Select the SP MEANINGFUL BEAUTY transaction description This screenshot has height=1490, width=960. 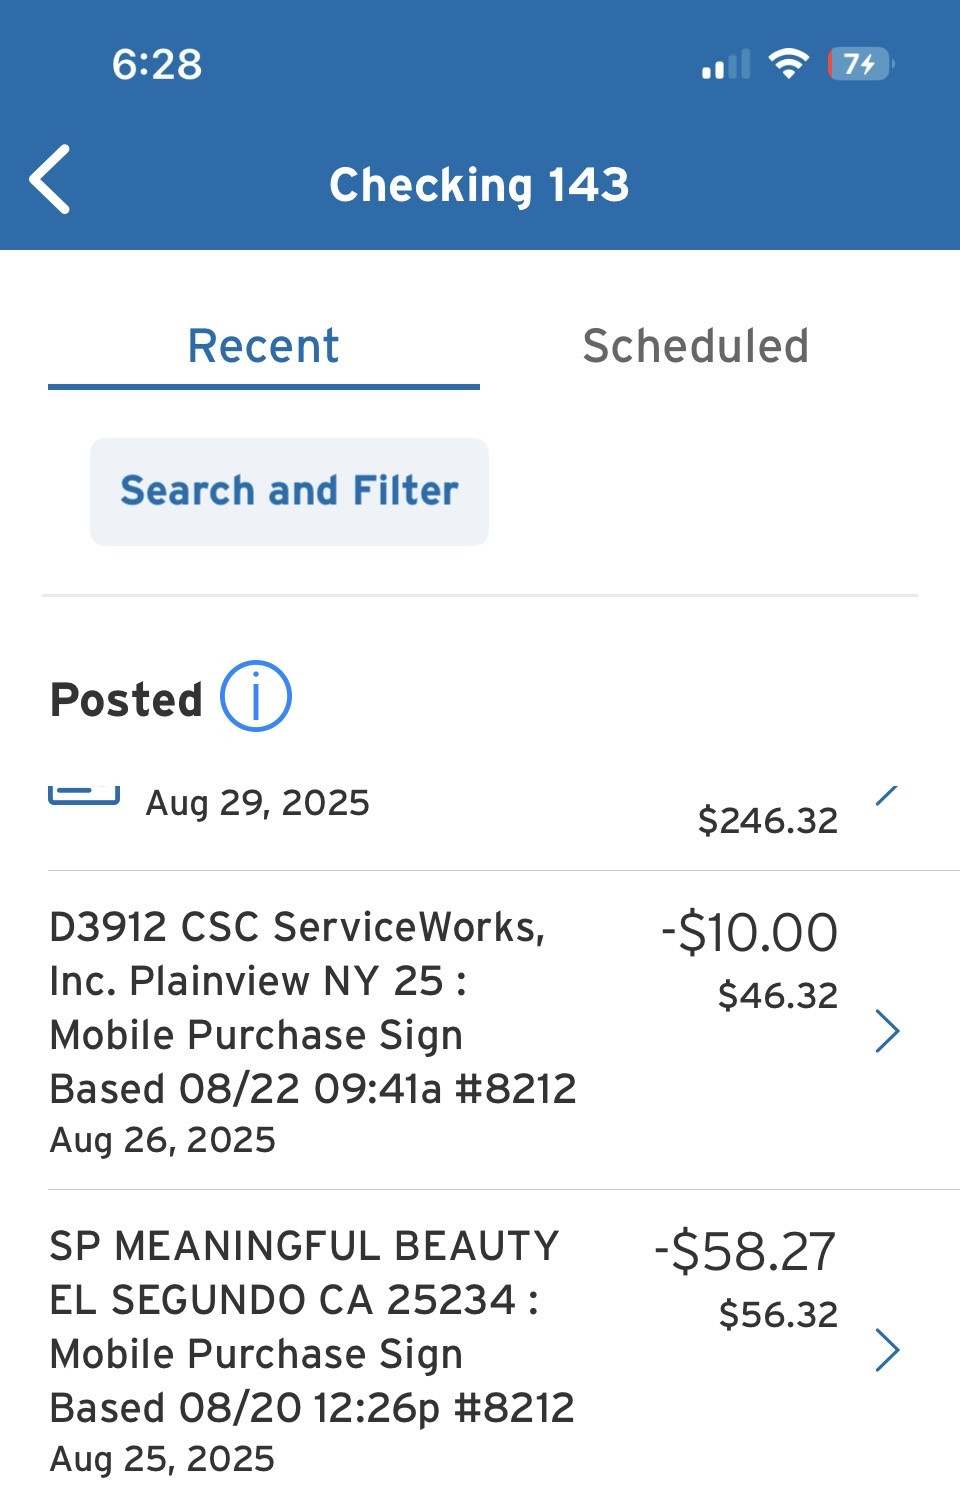(312, 1326)
